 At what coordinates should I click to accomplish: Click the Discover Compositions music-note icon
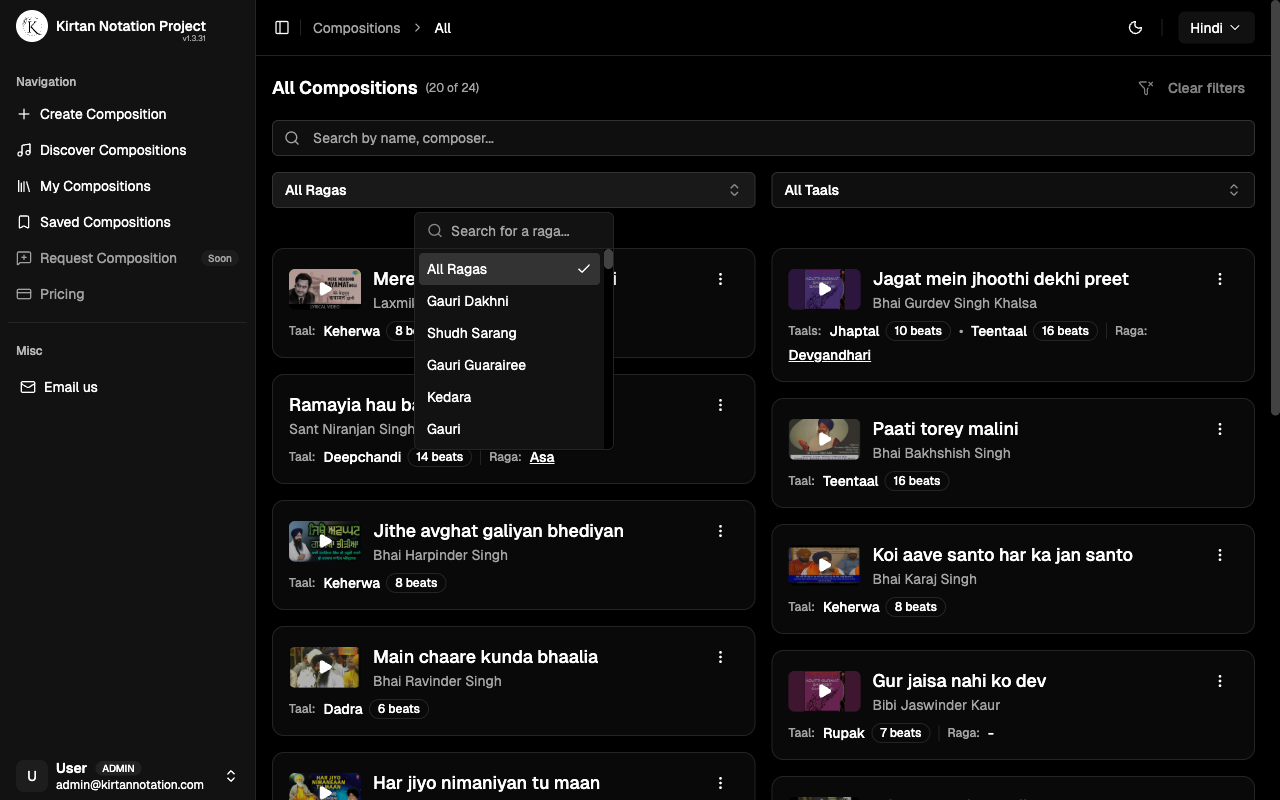[22, 150]
